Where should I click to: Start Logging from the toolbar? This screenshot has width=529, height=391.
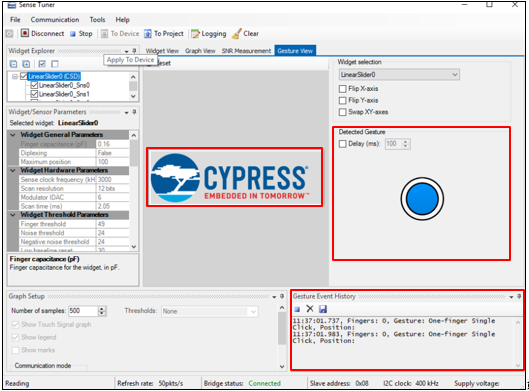209,33
